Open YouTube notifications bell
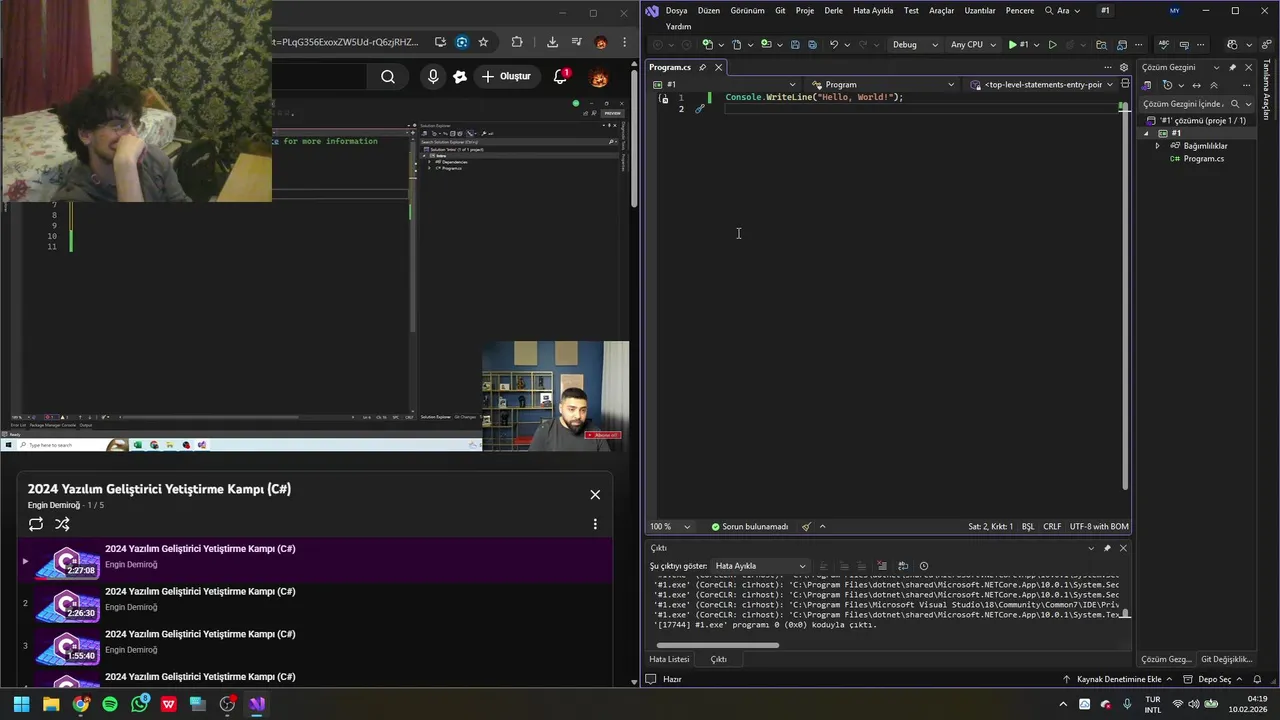The width and height of the screenshot is (1280, 720). (560, 77)
